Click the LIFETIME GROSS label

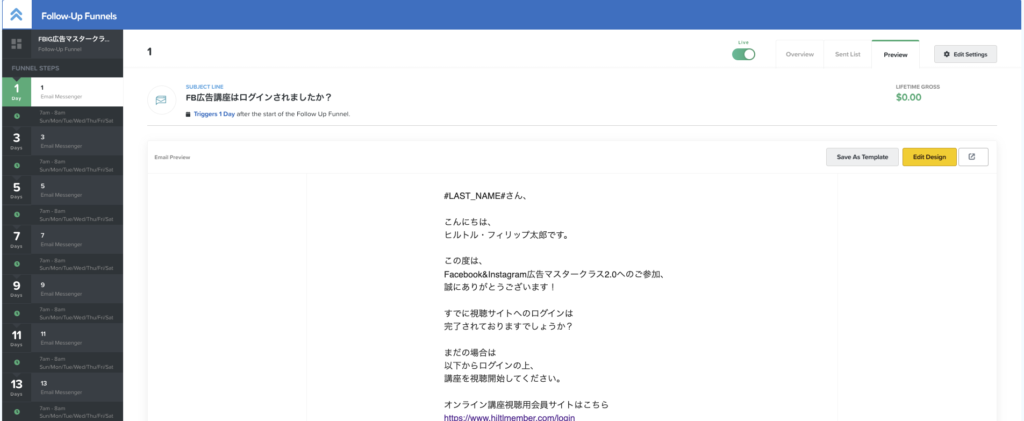pos(918,86)
